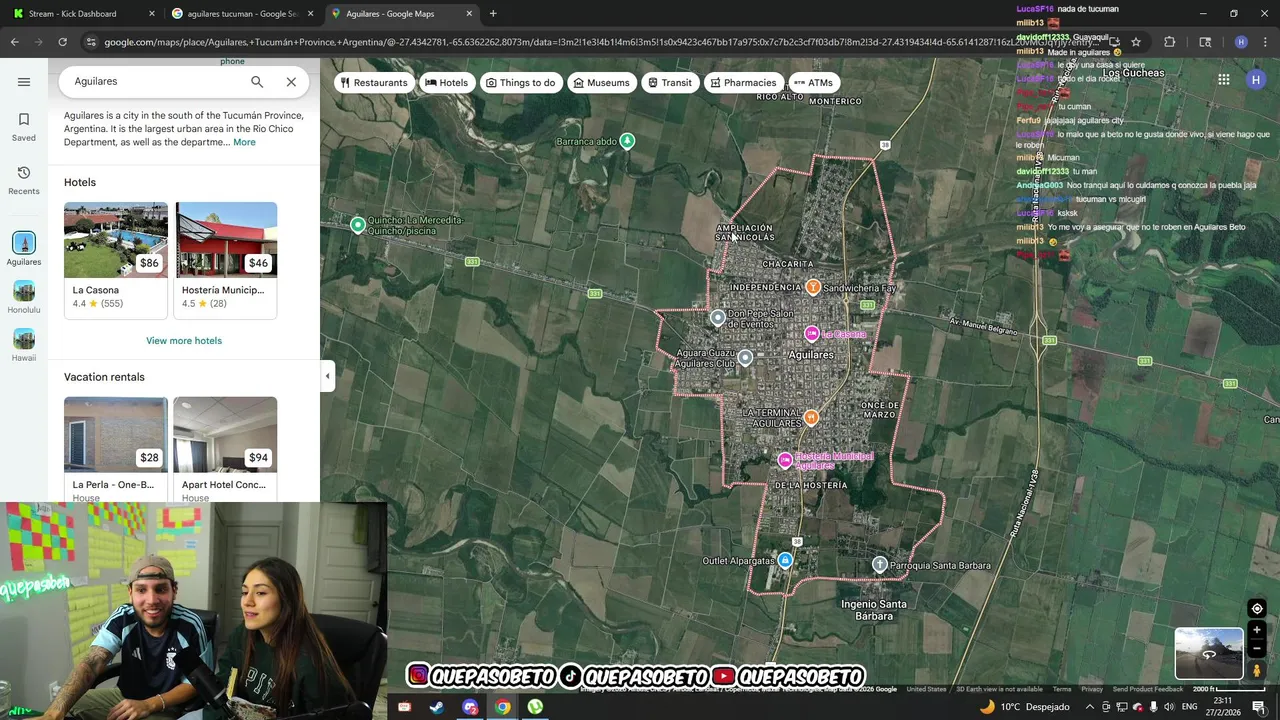Open Steam from the taskbar

pos(437,707)
